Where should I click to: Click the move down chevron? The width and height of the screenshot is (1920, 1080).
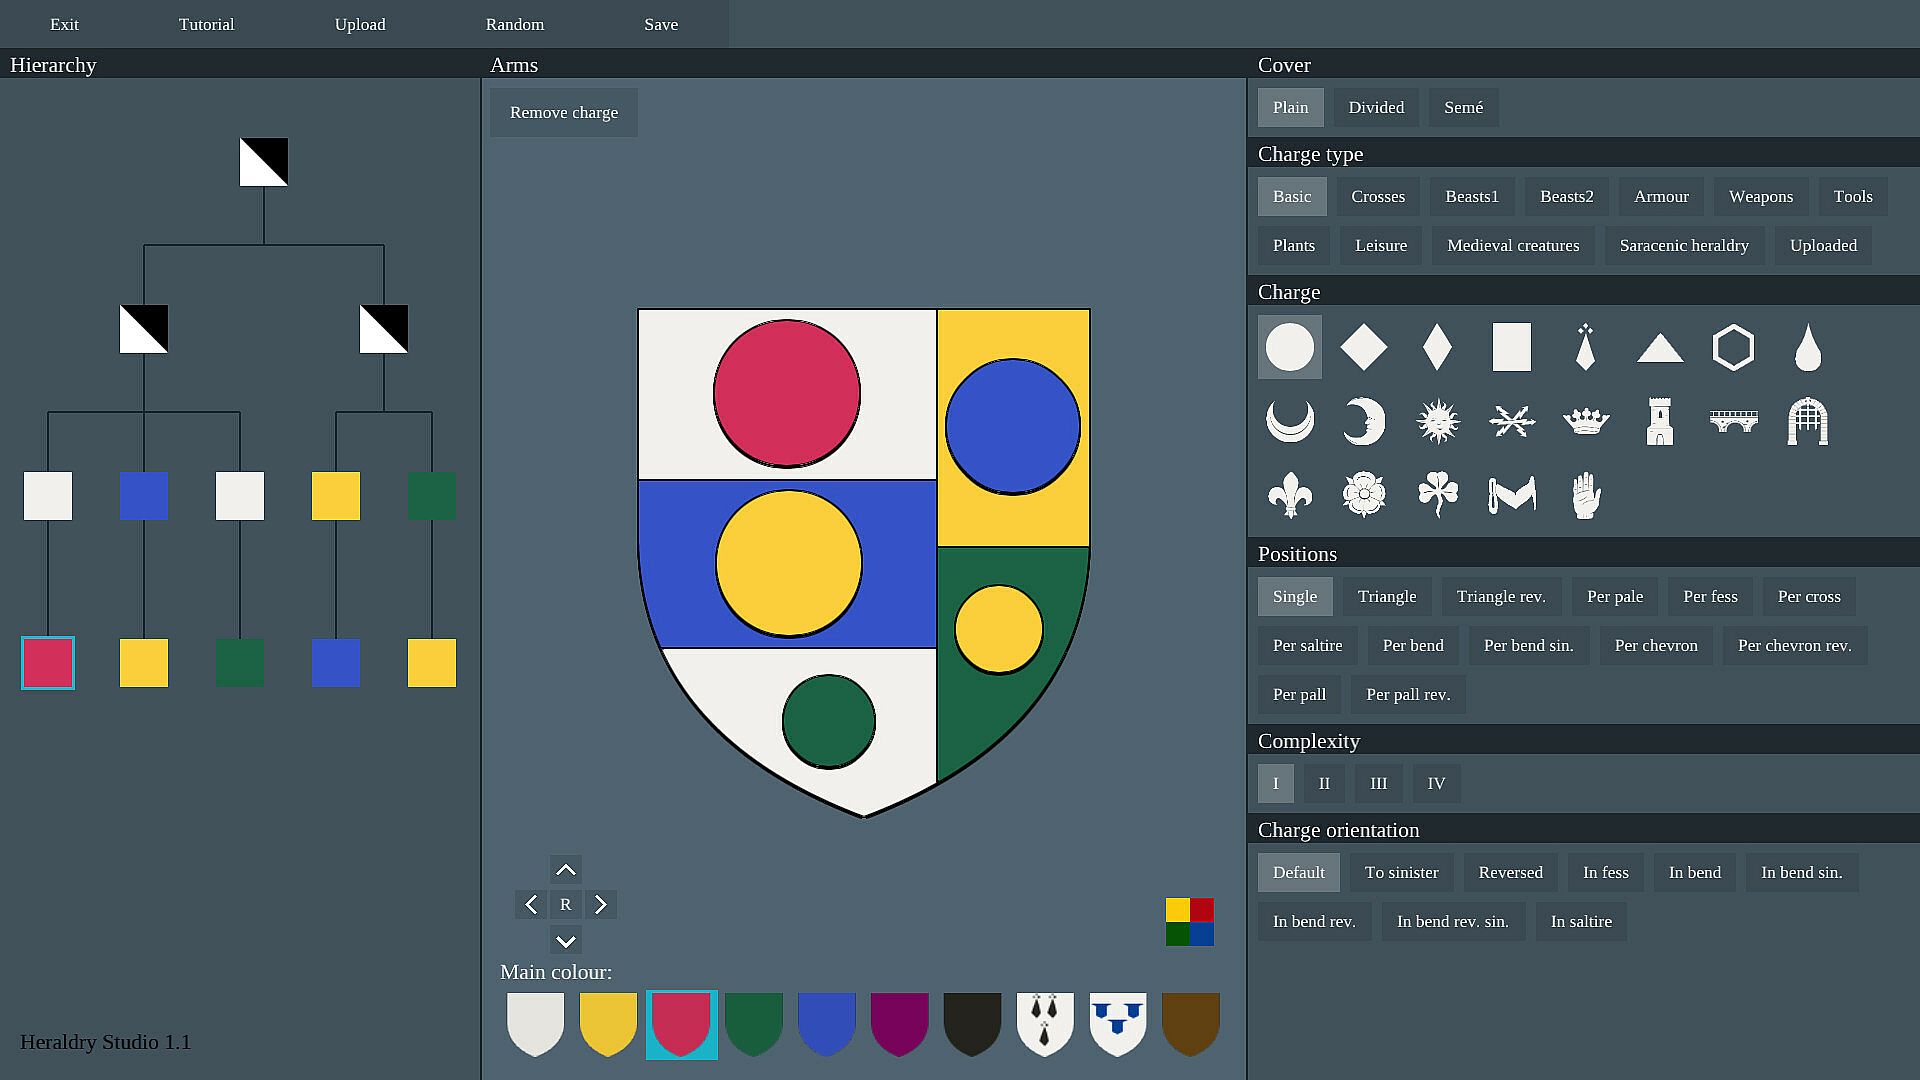click(x=565, y=941)
